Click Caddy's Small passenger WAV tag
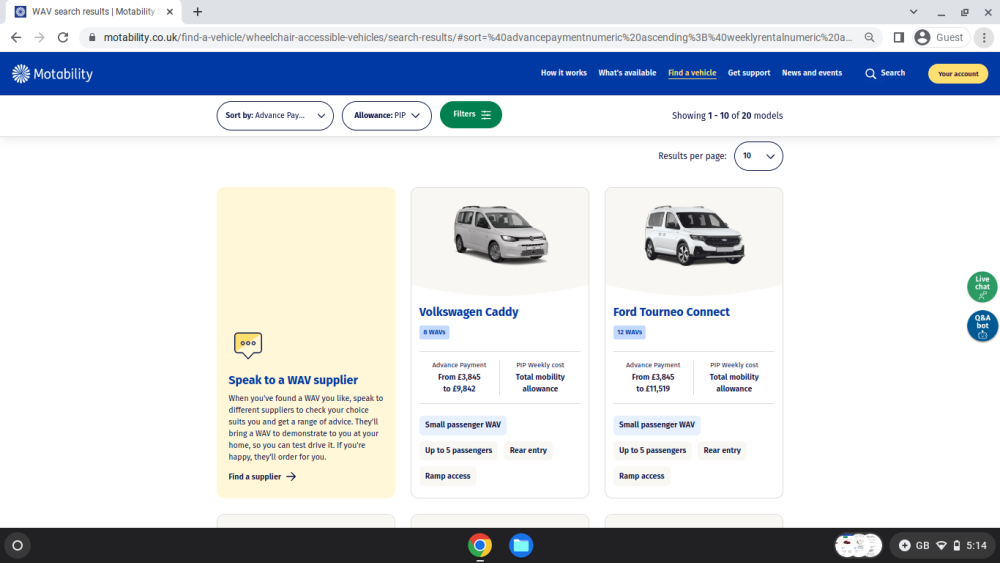 tap(463, 425)
